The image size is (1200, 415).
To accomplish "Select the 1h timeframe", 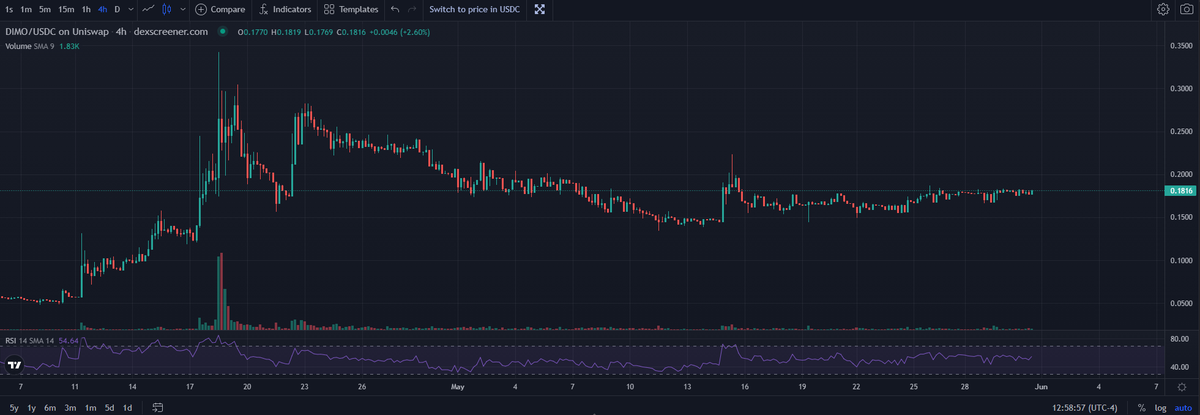I will click(x=87, y=9).
